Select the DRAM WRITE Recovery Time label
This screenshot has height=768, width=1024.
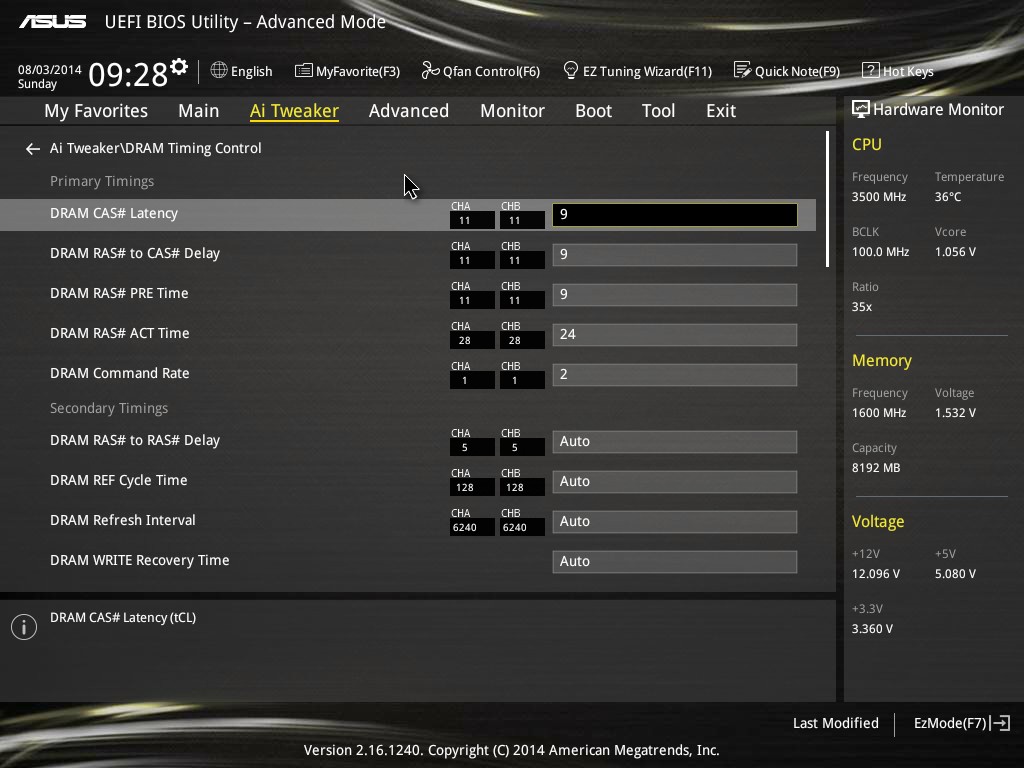(x=140, y=560)
